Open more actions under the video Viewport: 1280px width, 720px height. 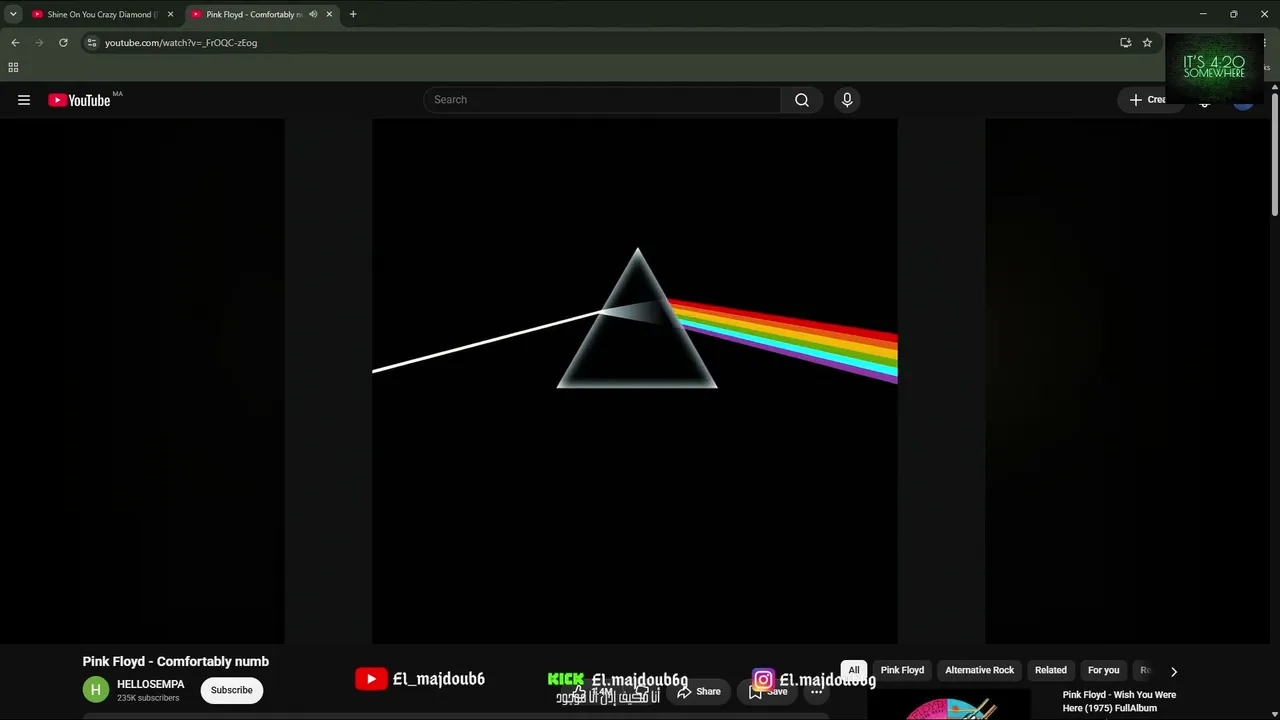click(x=817, y=691)
